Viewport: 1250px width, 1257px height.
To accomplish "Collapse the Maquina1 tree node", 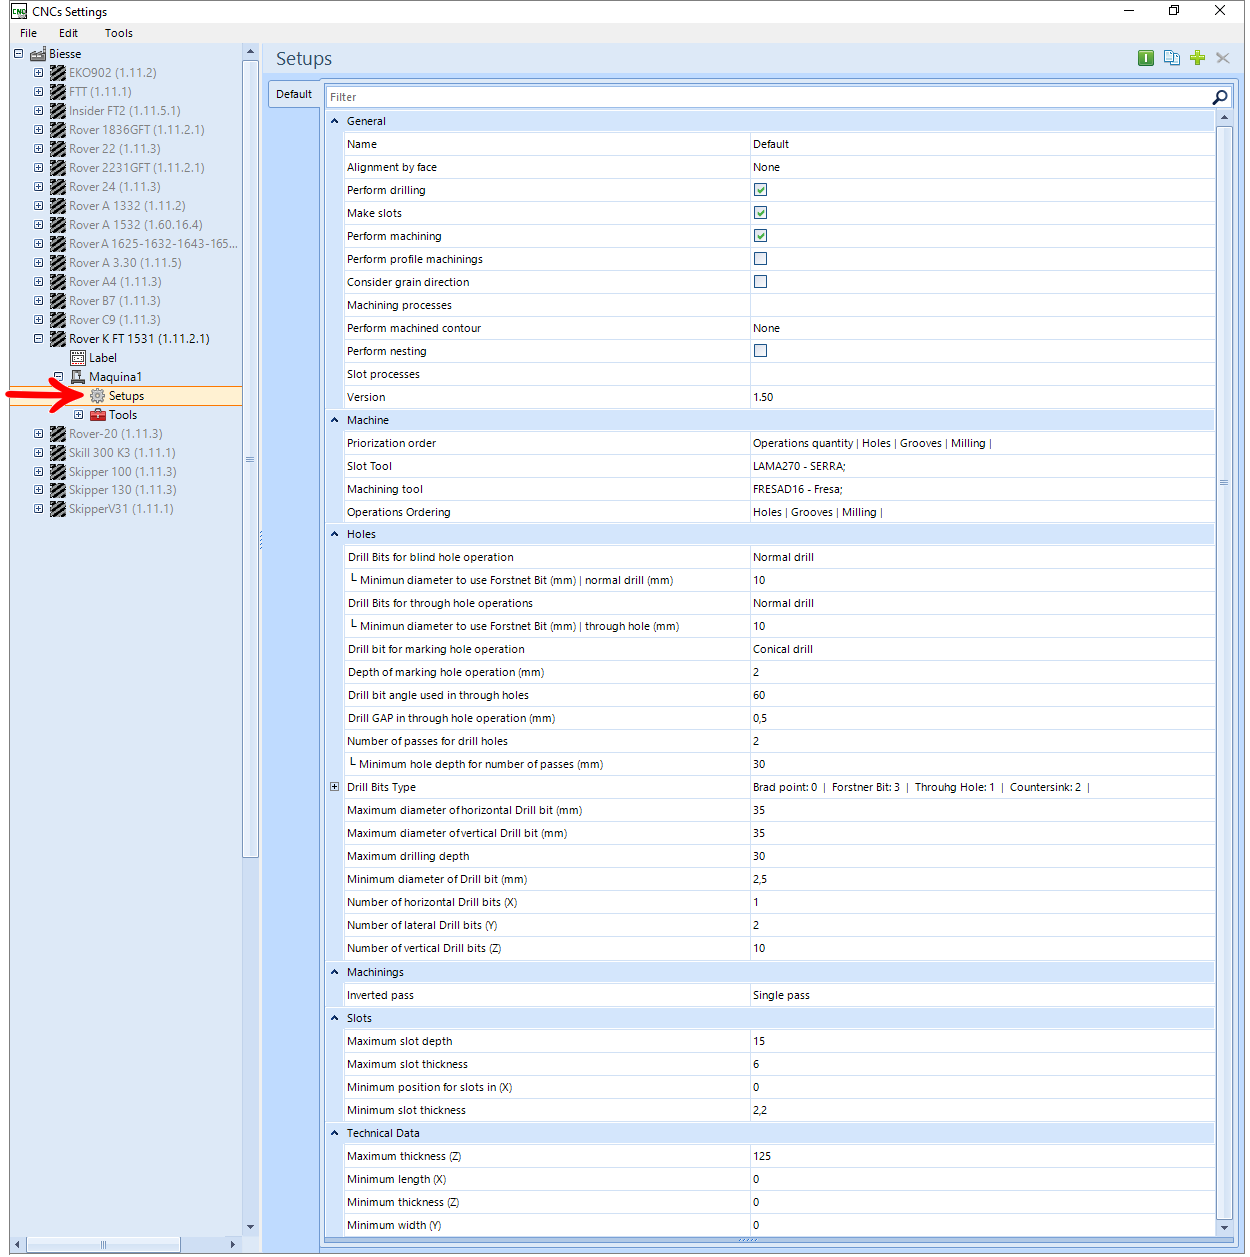I will tap(58, 377).
